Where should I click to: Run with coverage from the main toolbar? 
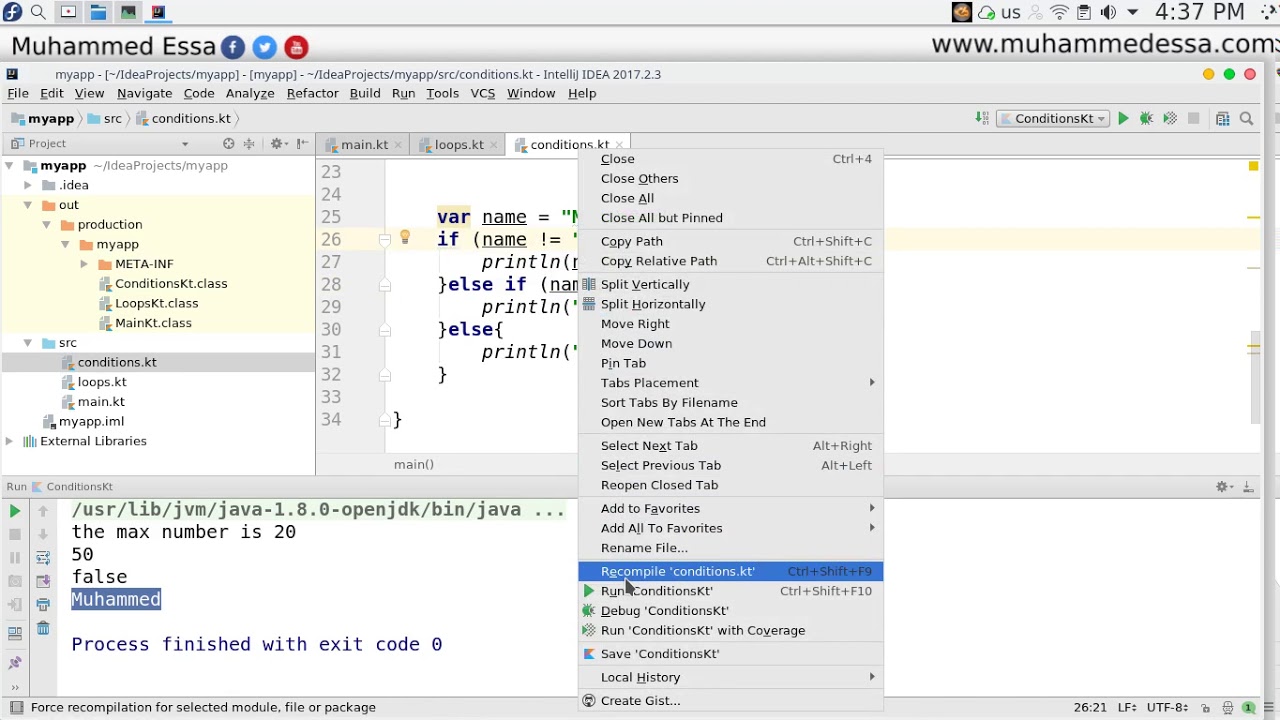pos(1170,119)
